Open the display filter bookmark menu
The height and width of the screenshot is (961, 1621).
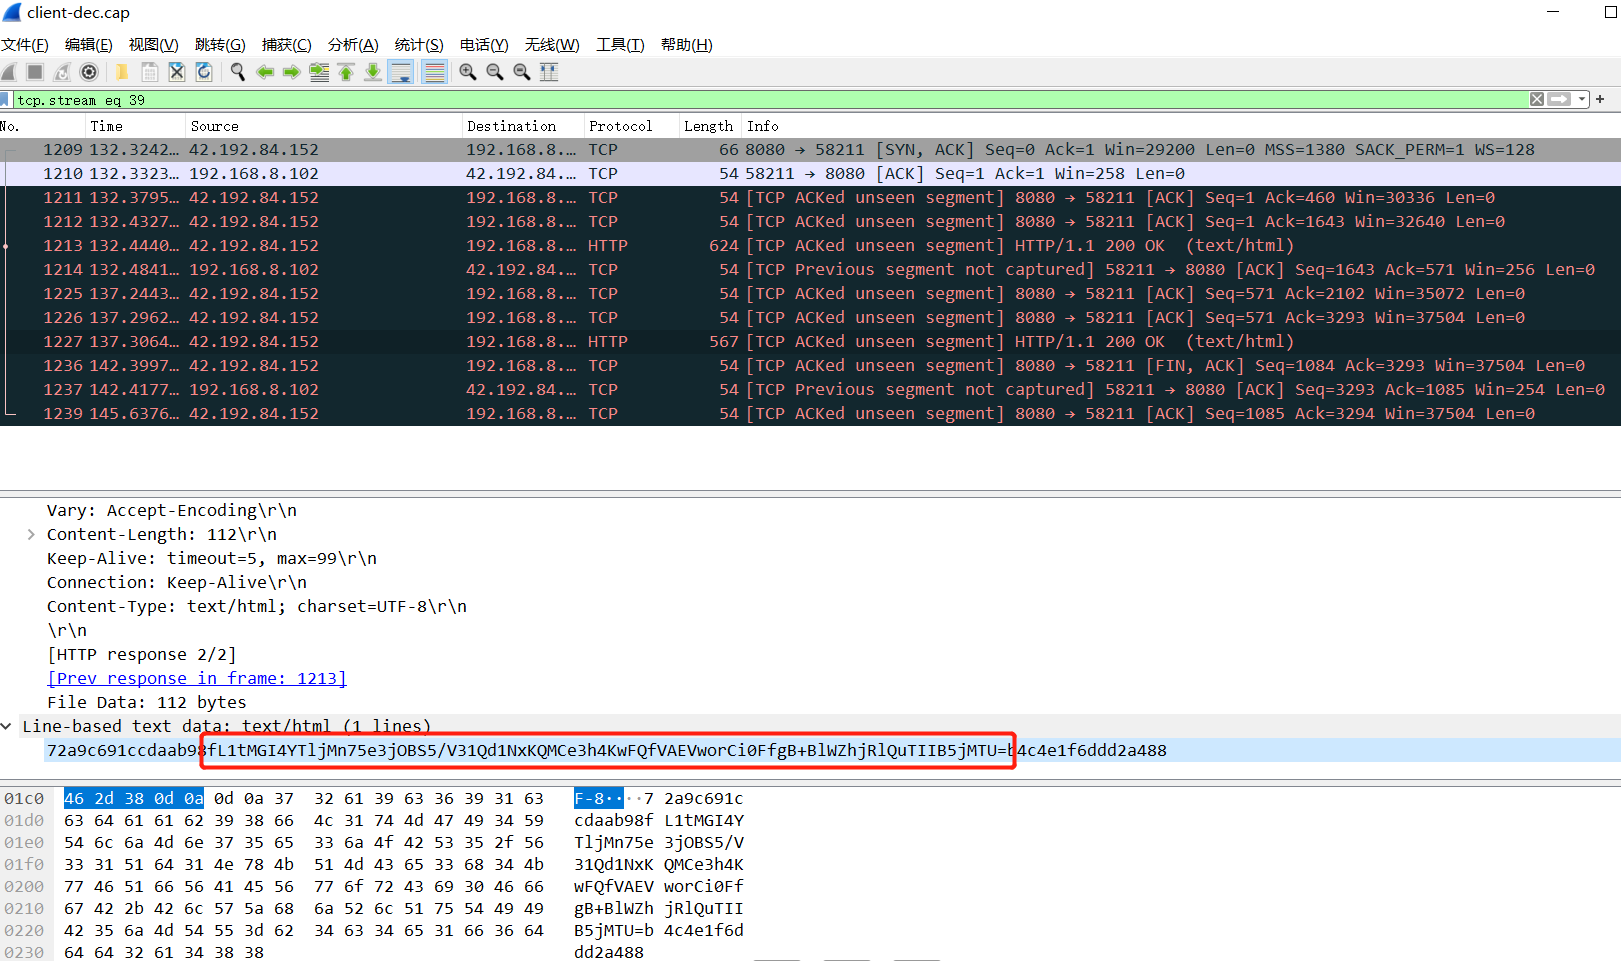point(5,100)
